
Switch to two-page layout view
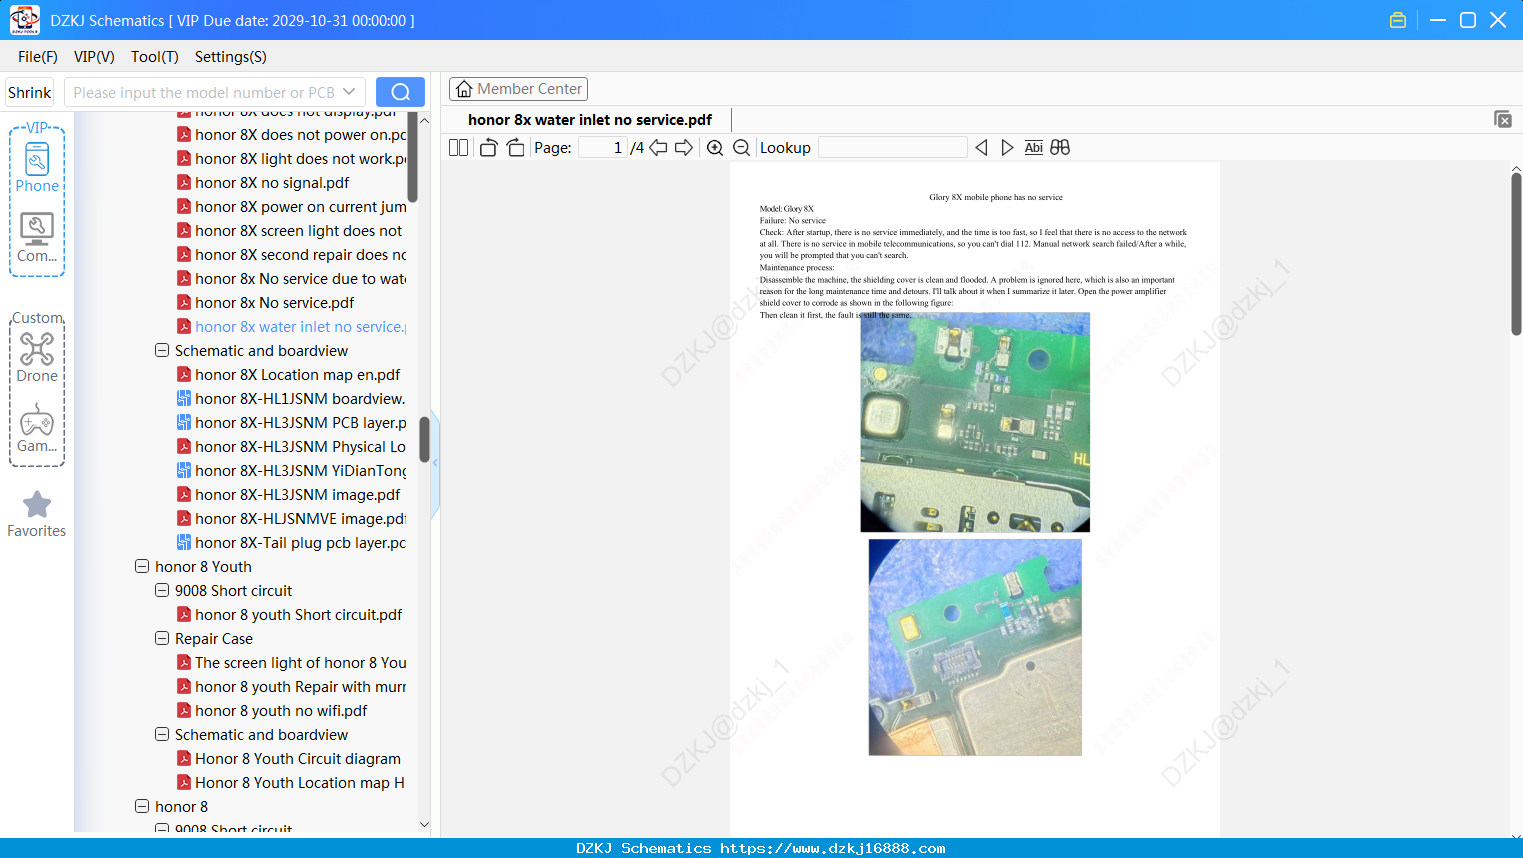coord(459,147)
